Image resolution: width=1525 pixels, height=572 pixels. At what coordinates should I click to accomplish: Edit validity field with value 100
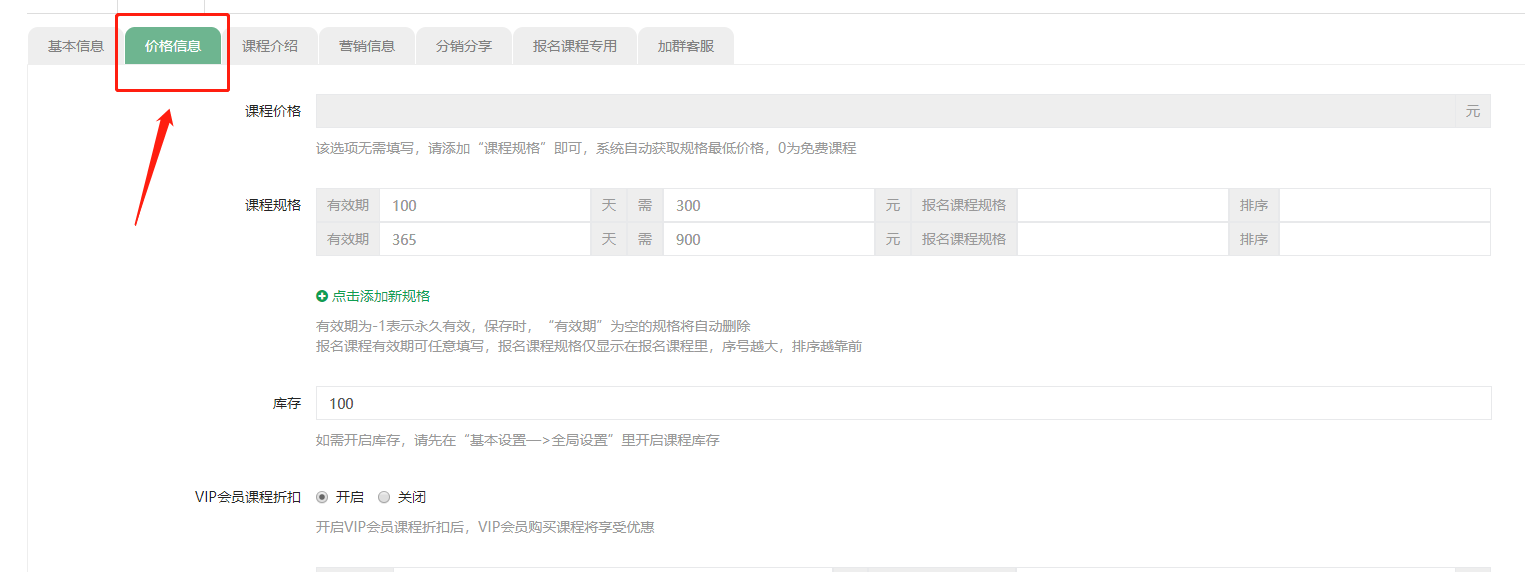point(485,205)
